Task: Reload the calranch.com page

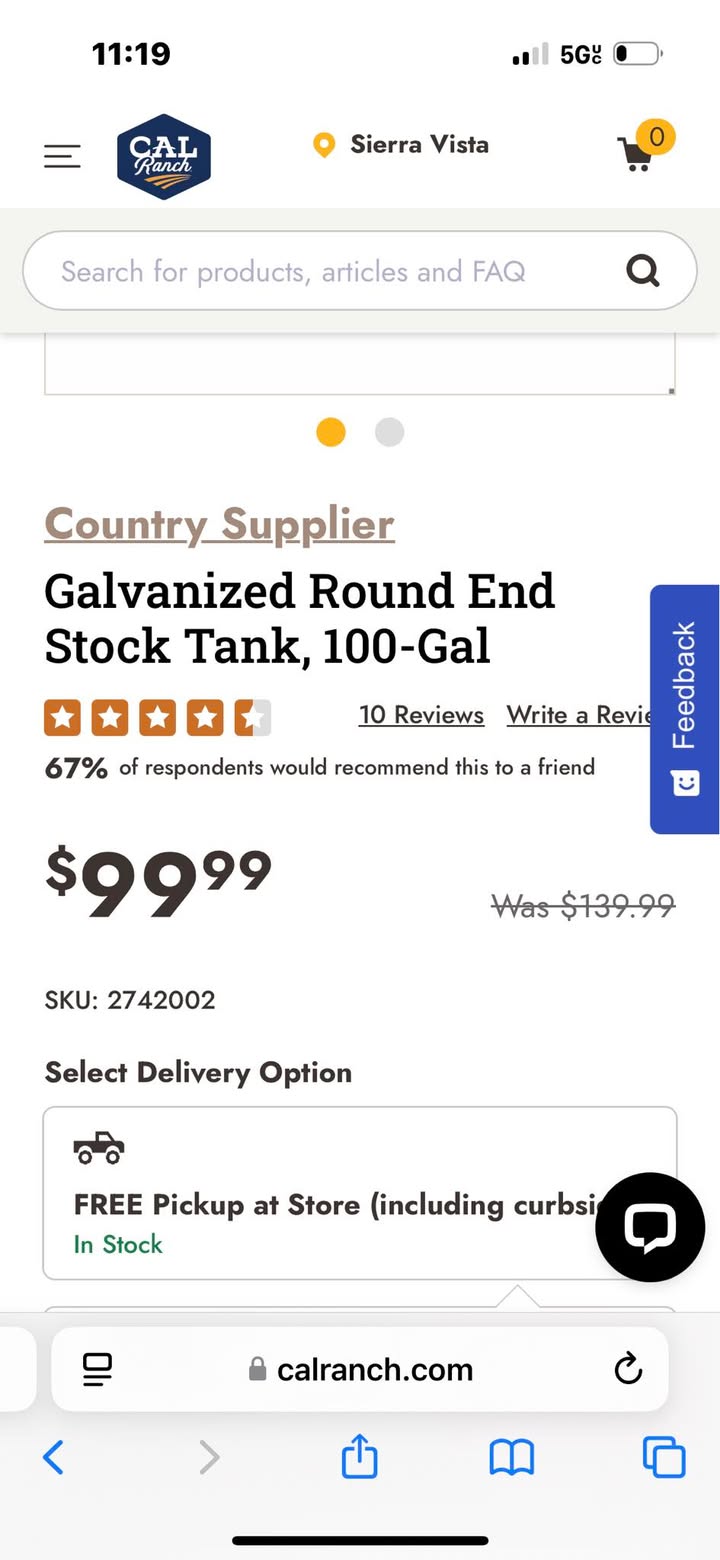Action: pyautogui.click(x=628, y=1369)
